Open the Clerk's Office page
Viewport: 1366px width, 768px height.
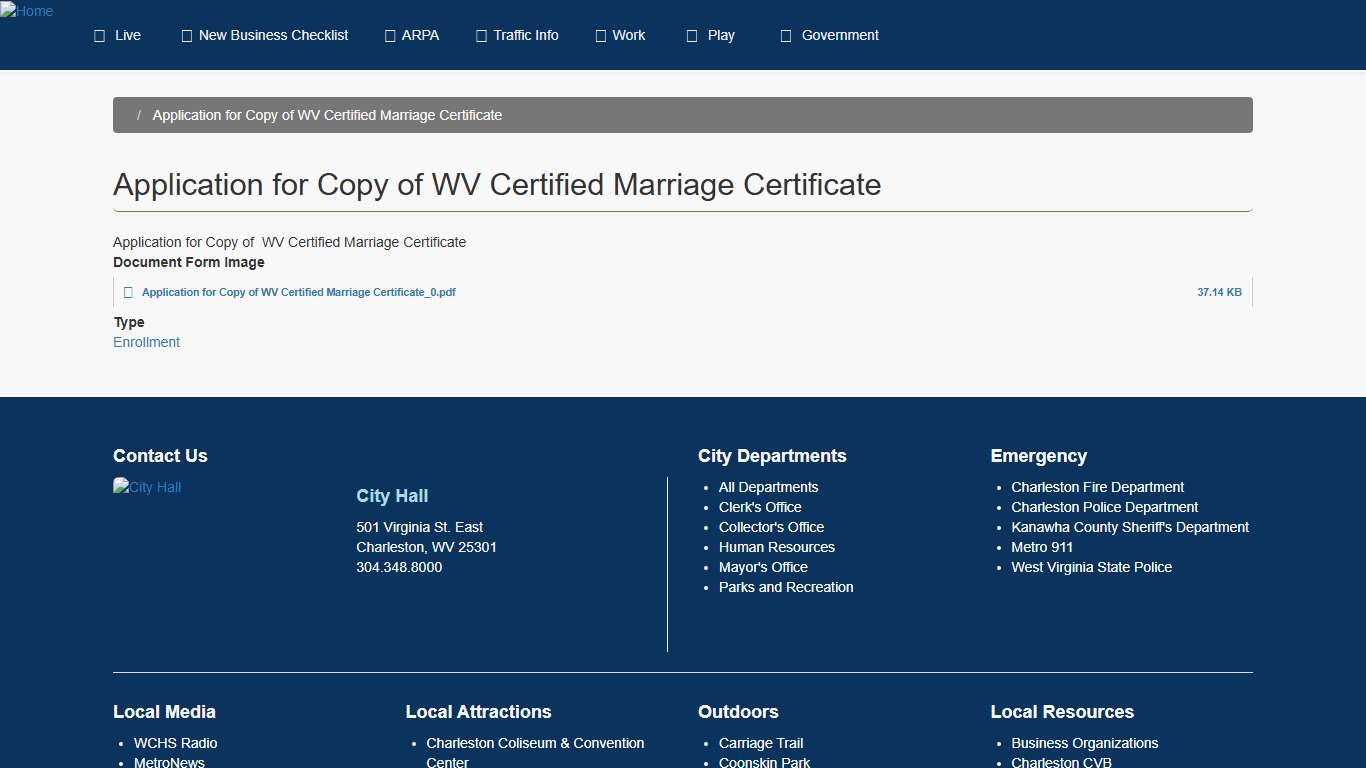[760, 507]
